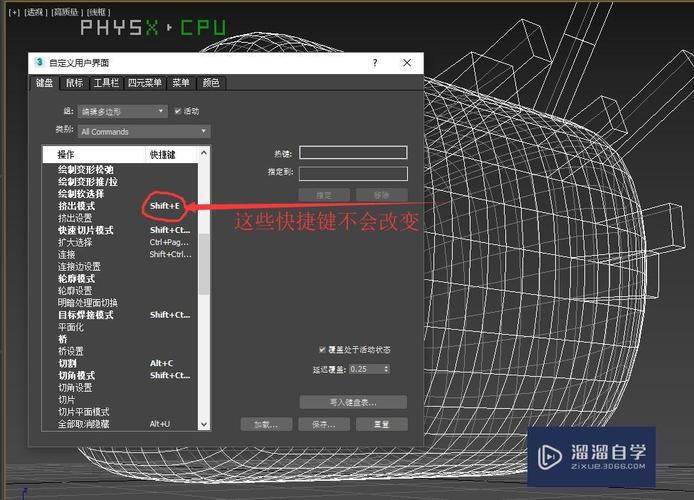Open the 工具栏 tab
The height and width of the screenshot is (500, 694).
coord(106,83)
